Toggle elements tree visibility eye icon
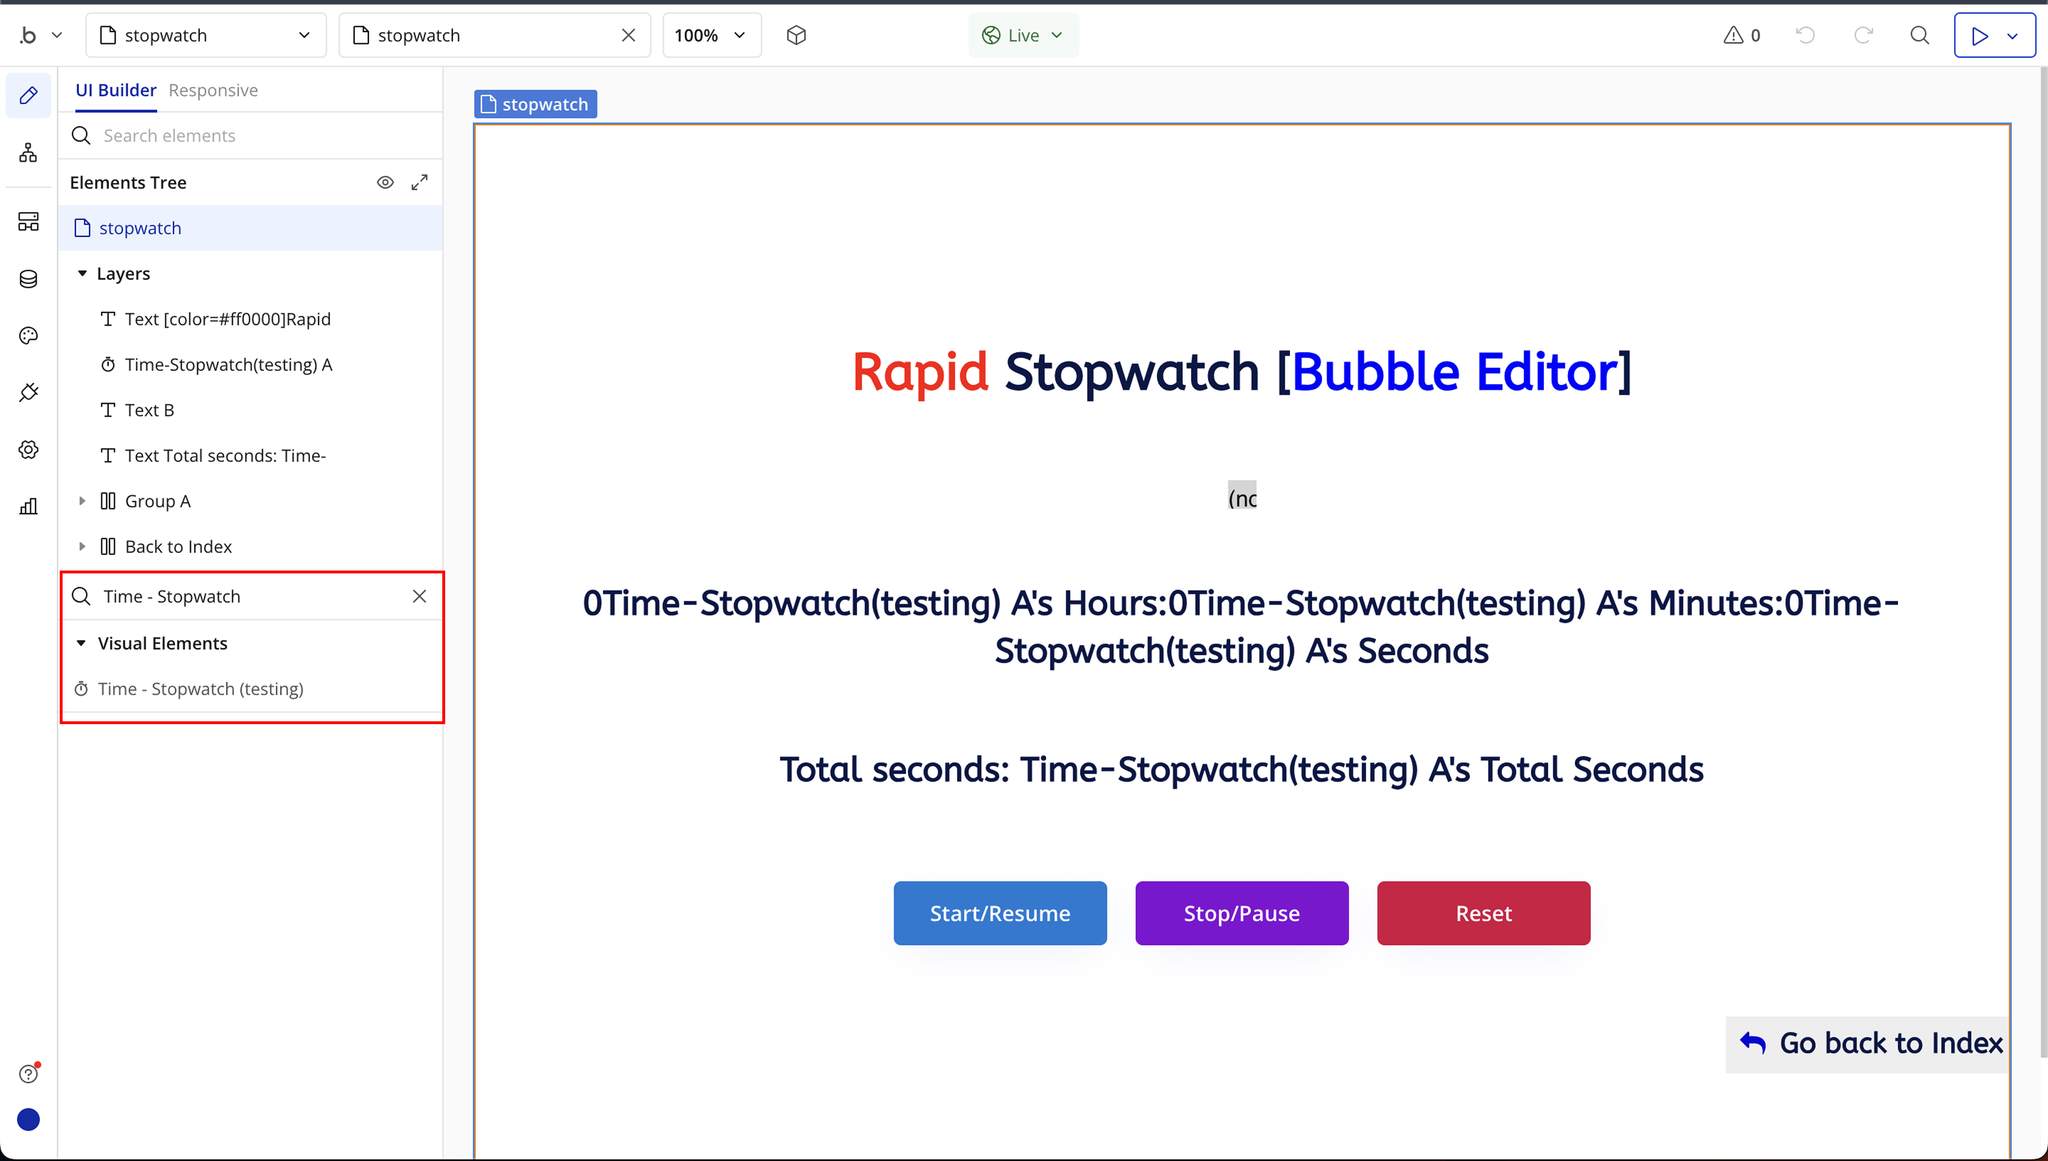Screen dimensions: 2048x1161 click(x=385, y=182)
